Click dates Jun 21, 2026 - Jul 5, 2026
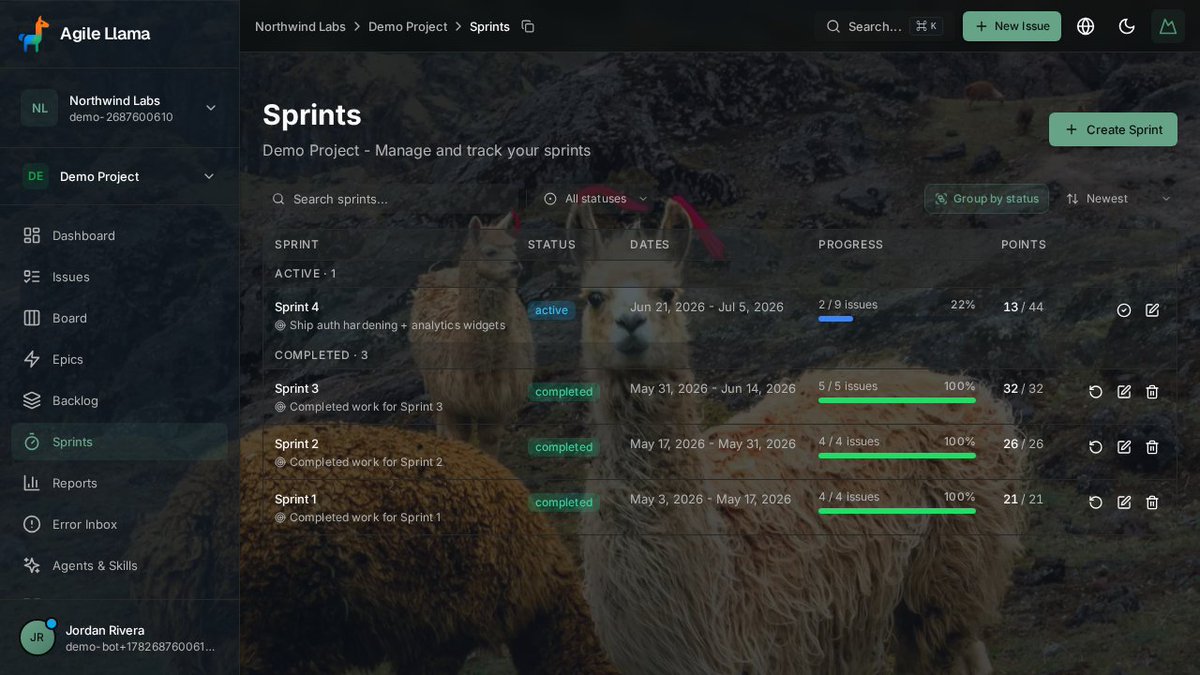Screen dimensions: 1200x675 [707, 307]
